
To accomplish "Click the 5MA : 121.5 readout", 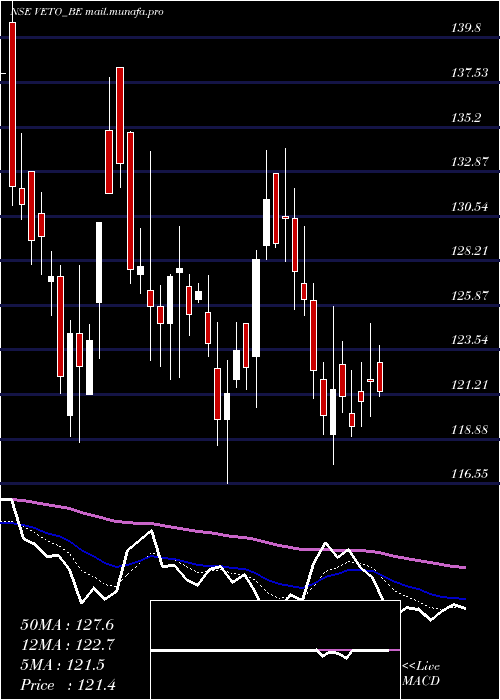I will click(x=62, y=665).
